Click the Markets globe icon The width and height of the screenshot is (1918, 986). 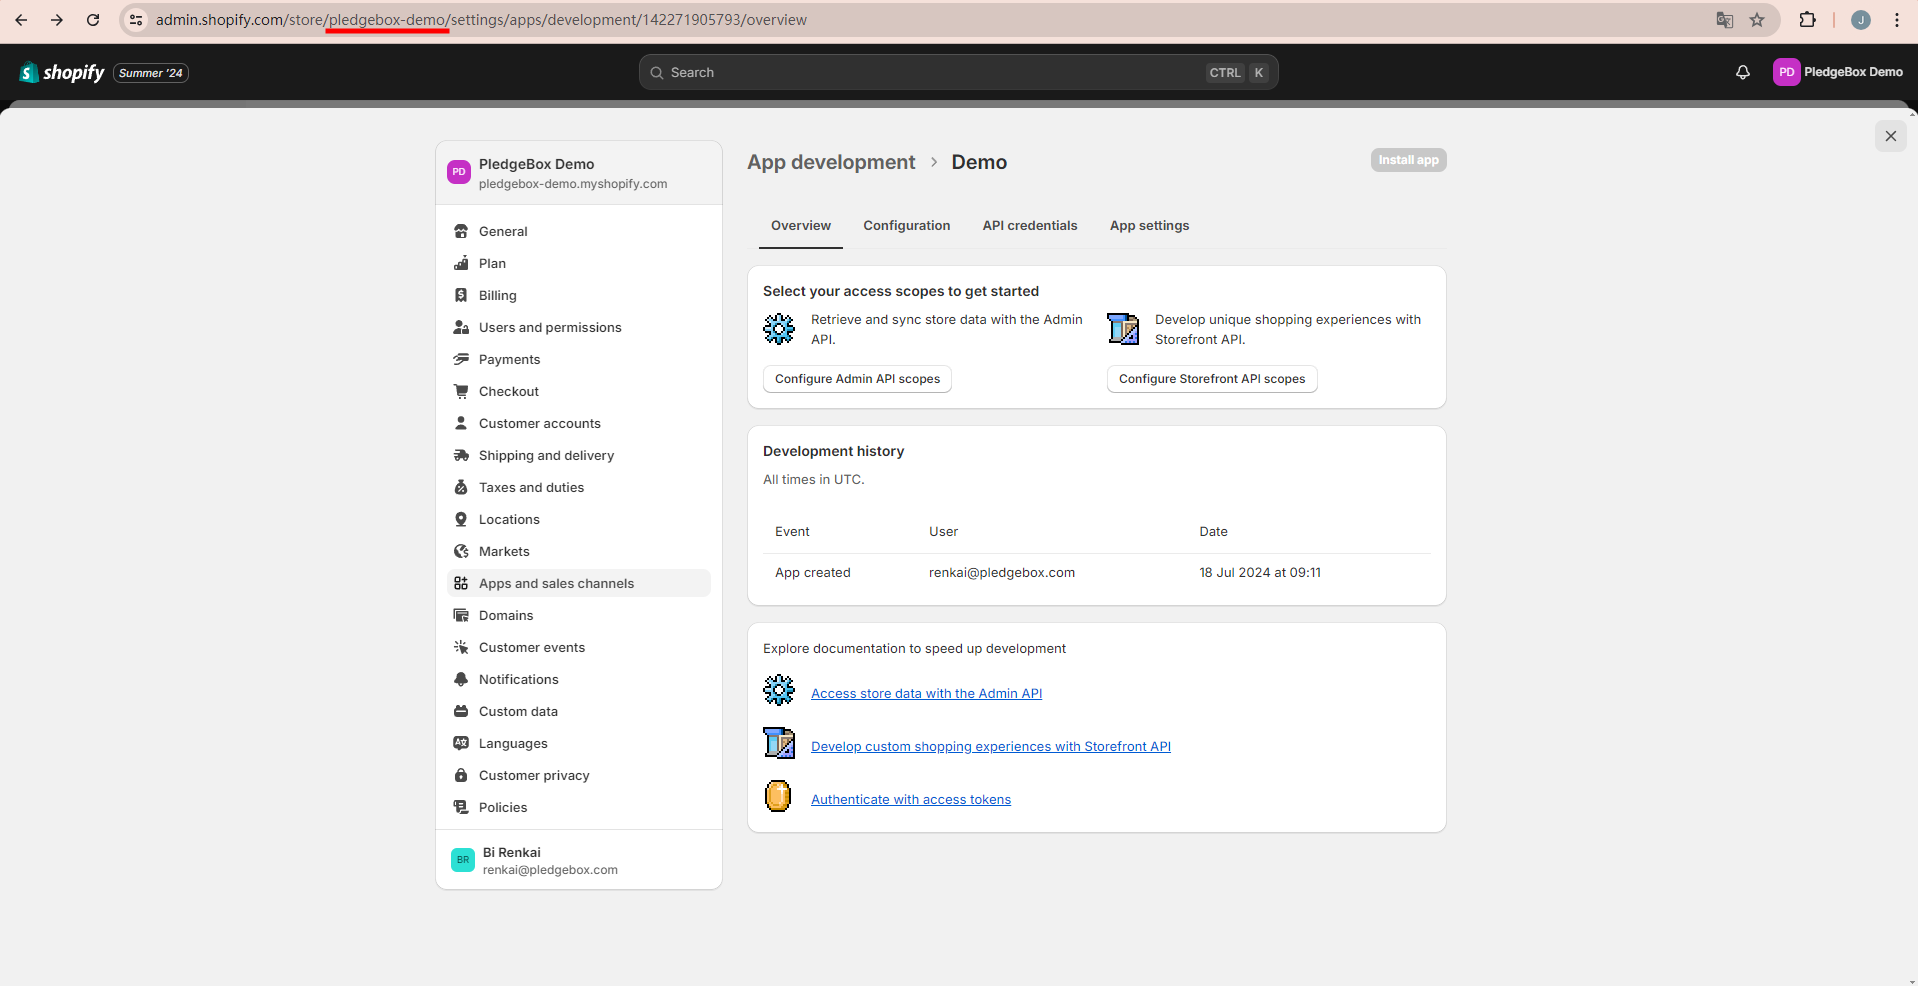[461, 551]
